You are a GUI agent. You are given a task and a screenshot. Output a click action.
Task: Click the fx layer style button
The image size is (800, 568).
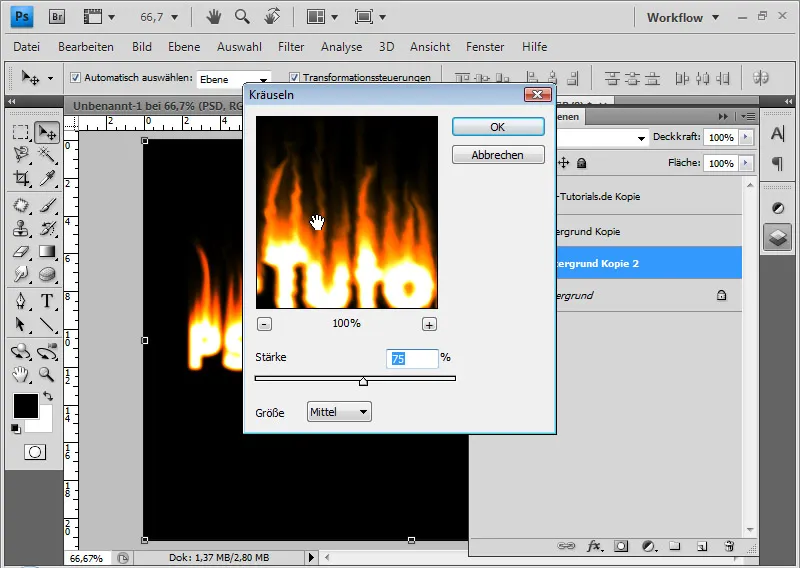click(x=594, y=547)
